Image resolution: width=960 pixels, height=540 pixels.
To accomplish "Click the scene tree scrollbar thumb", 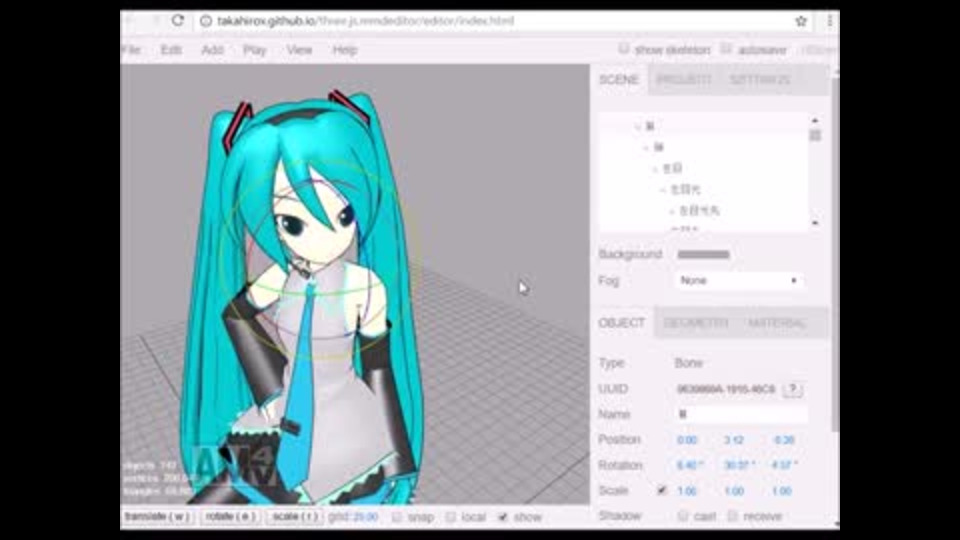I will tap(815, 135).
